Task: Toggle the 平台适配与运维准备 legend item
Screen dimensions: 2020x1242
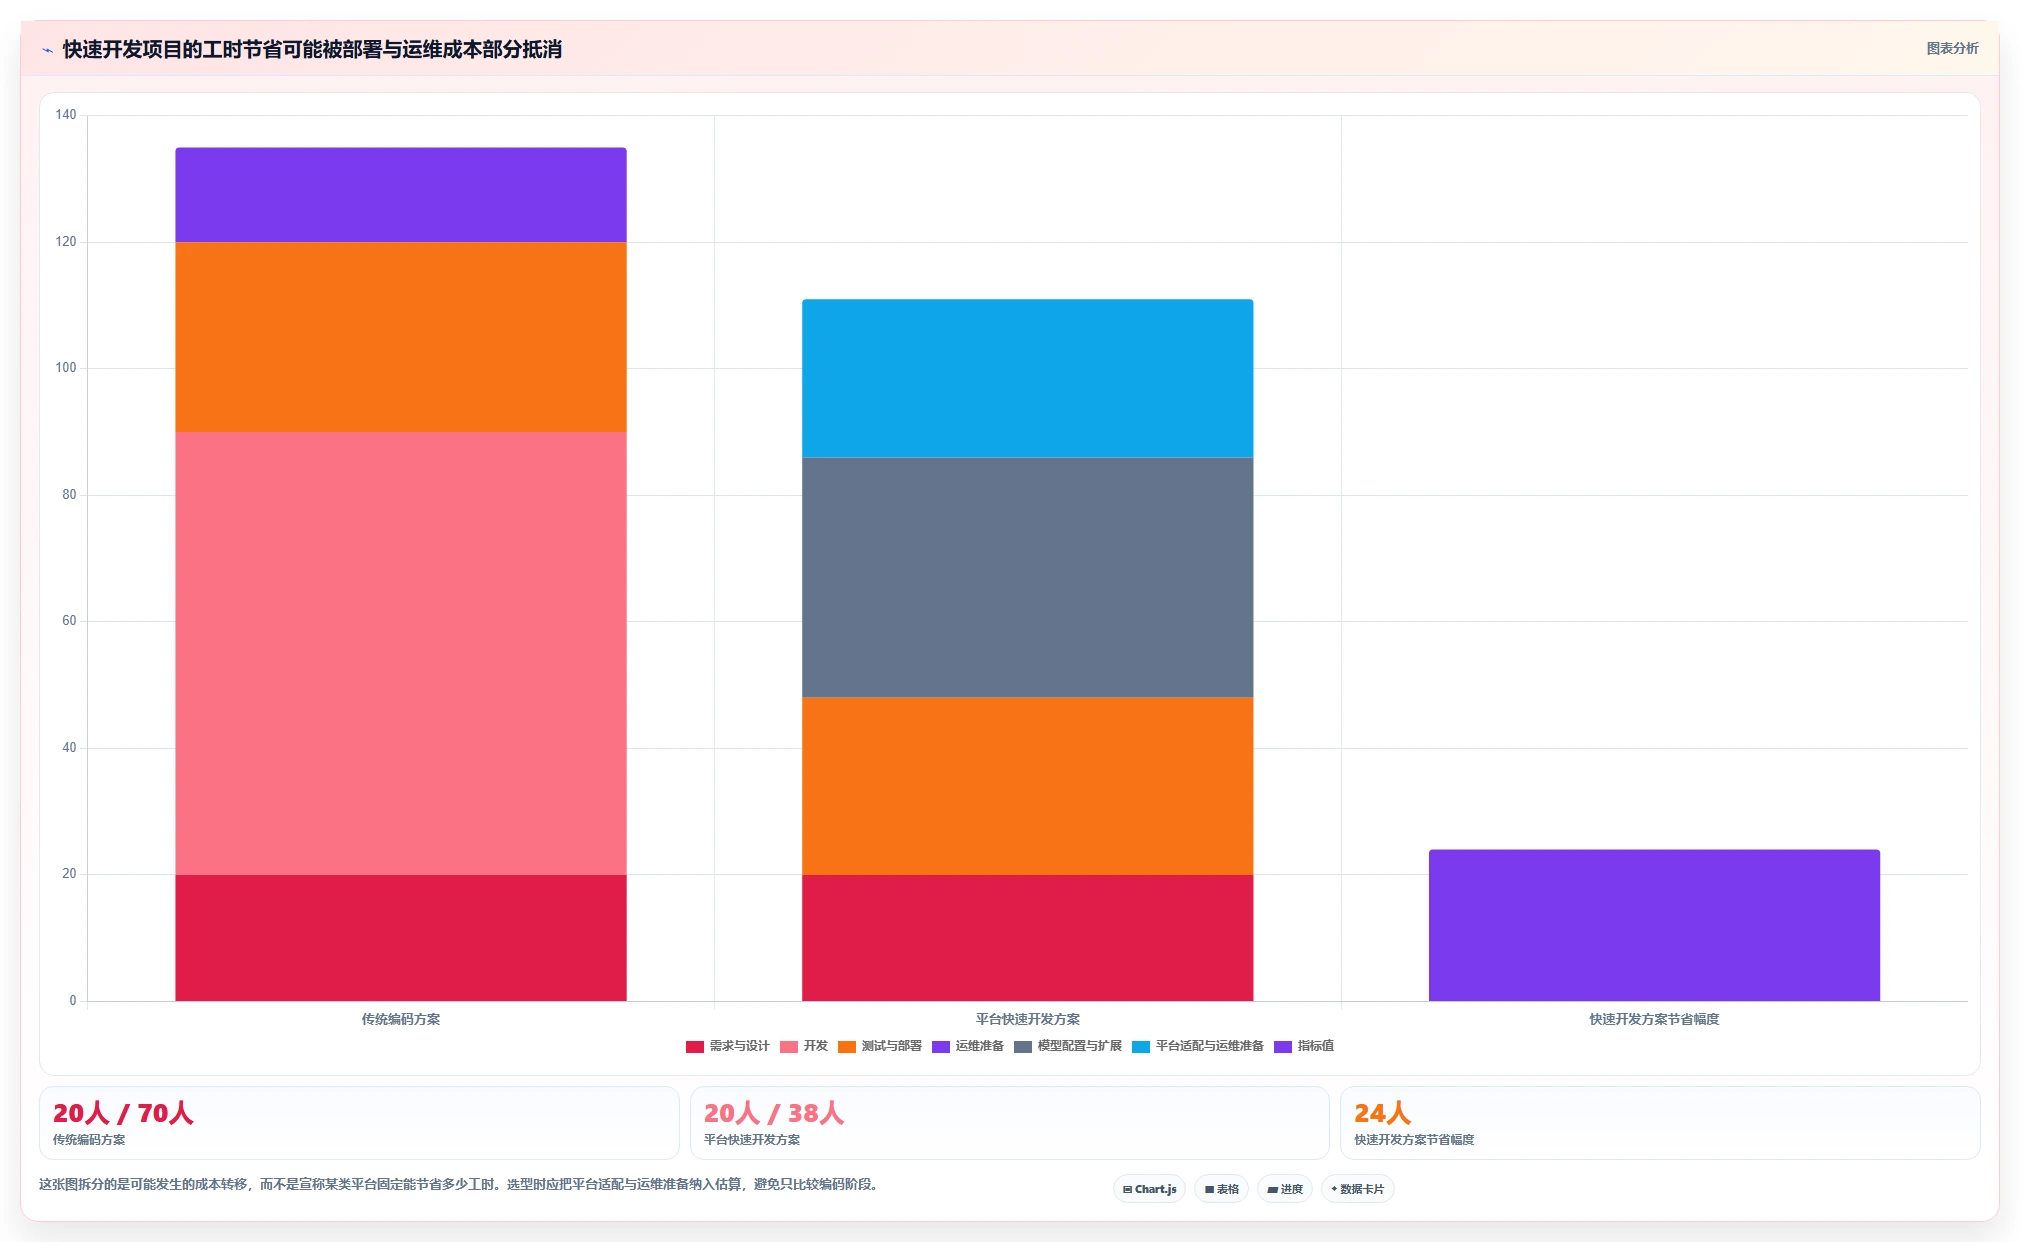Action: tap(1198, 1046)
